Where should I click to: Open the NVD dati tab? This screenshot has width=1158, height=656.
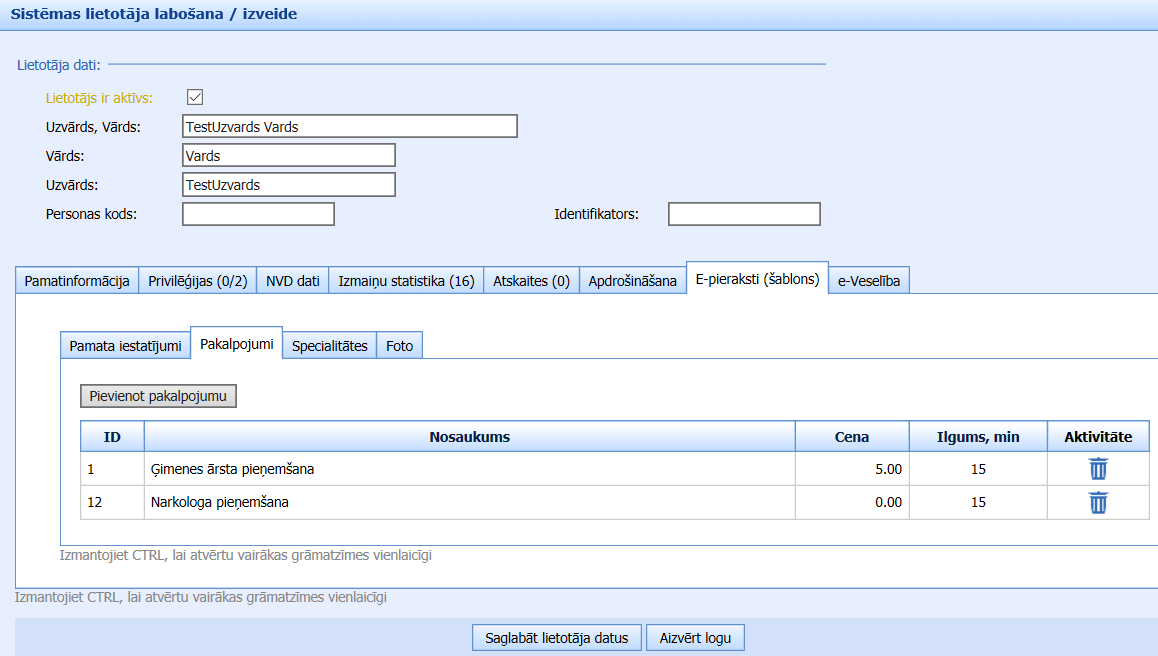[292, 281]
